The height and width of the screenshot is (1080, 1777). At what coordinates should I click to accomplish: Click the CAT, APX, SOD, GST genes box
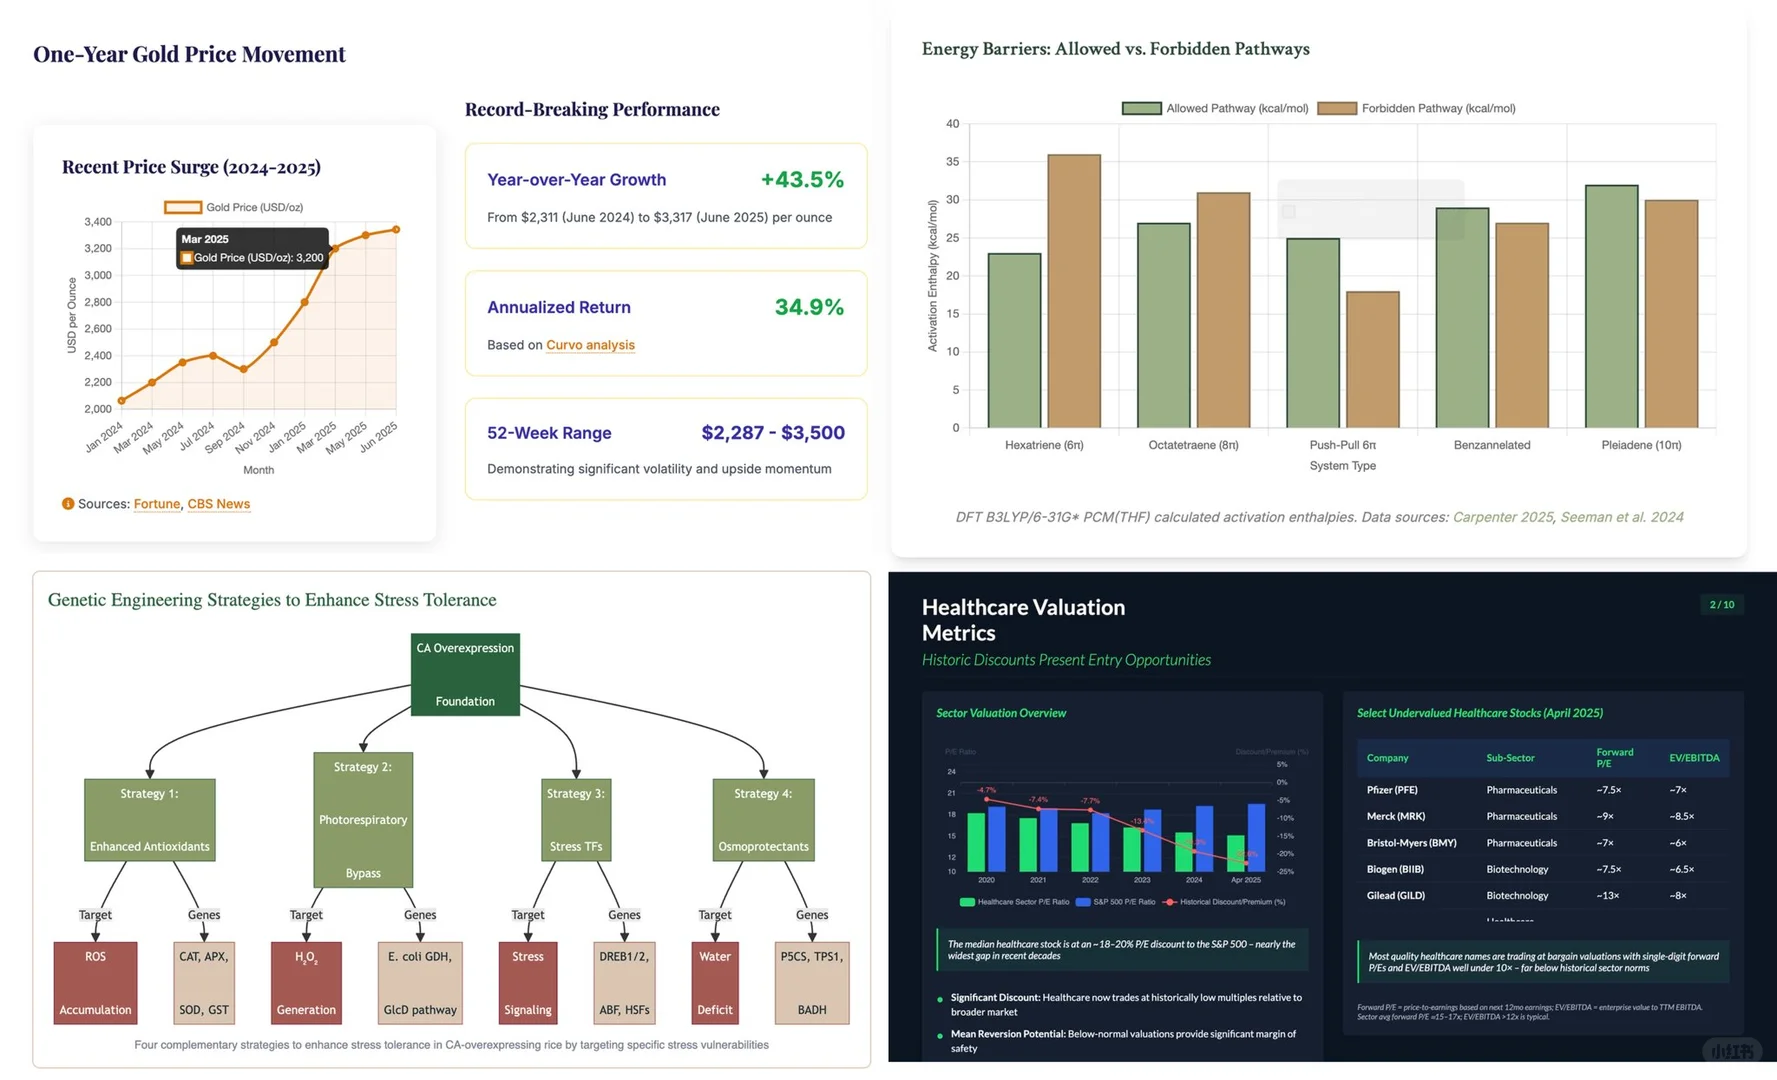click(204, 983)
